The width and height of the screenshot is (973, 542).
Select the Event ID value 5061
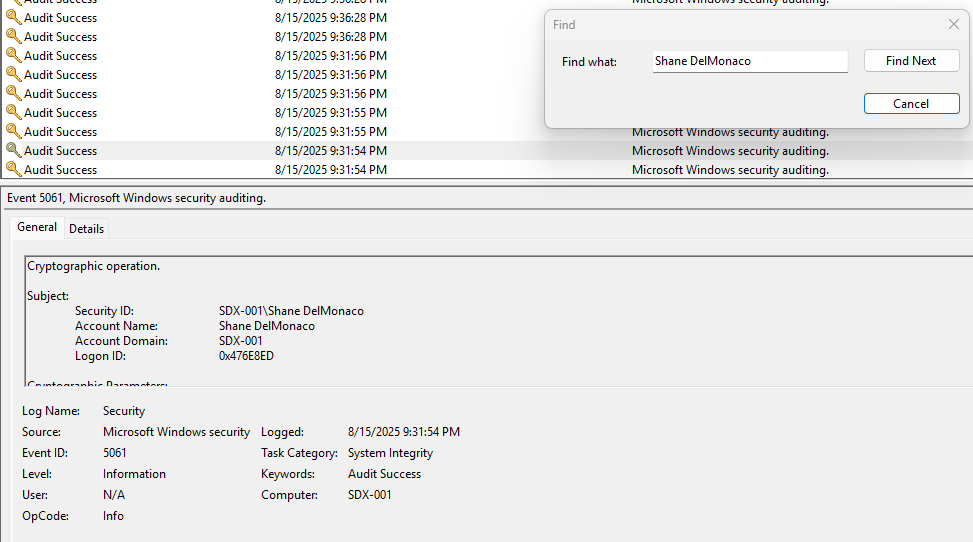pyautogui.click(x=115, y=453)
